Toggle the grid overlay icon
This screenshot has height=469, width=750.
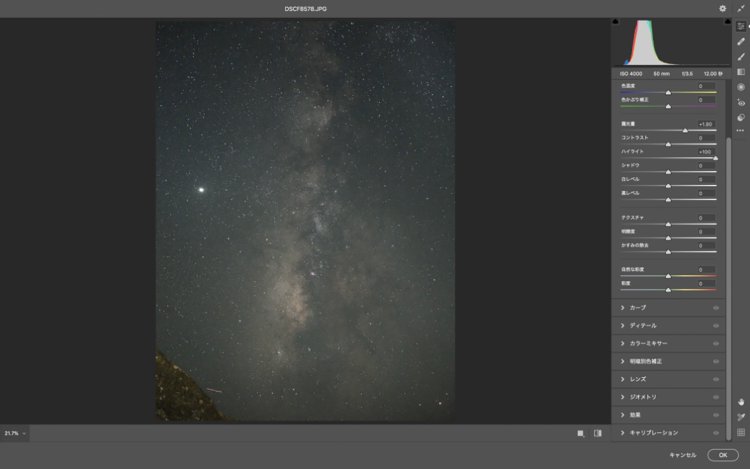741,432
